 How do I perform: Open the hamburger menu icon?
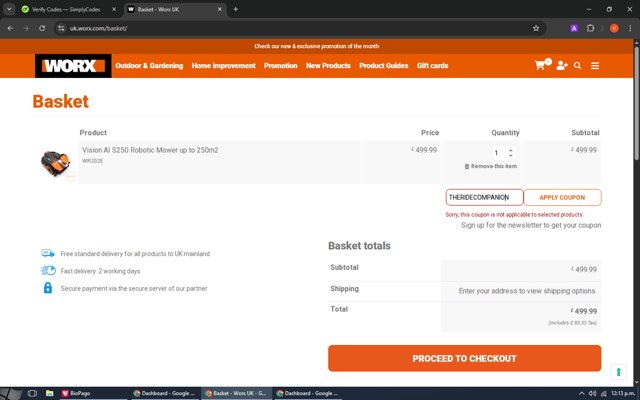point(595,65)
